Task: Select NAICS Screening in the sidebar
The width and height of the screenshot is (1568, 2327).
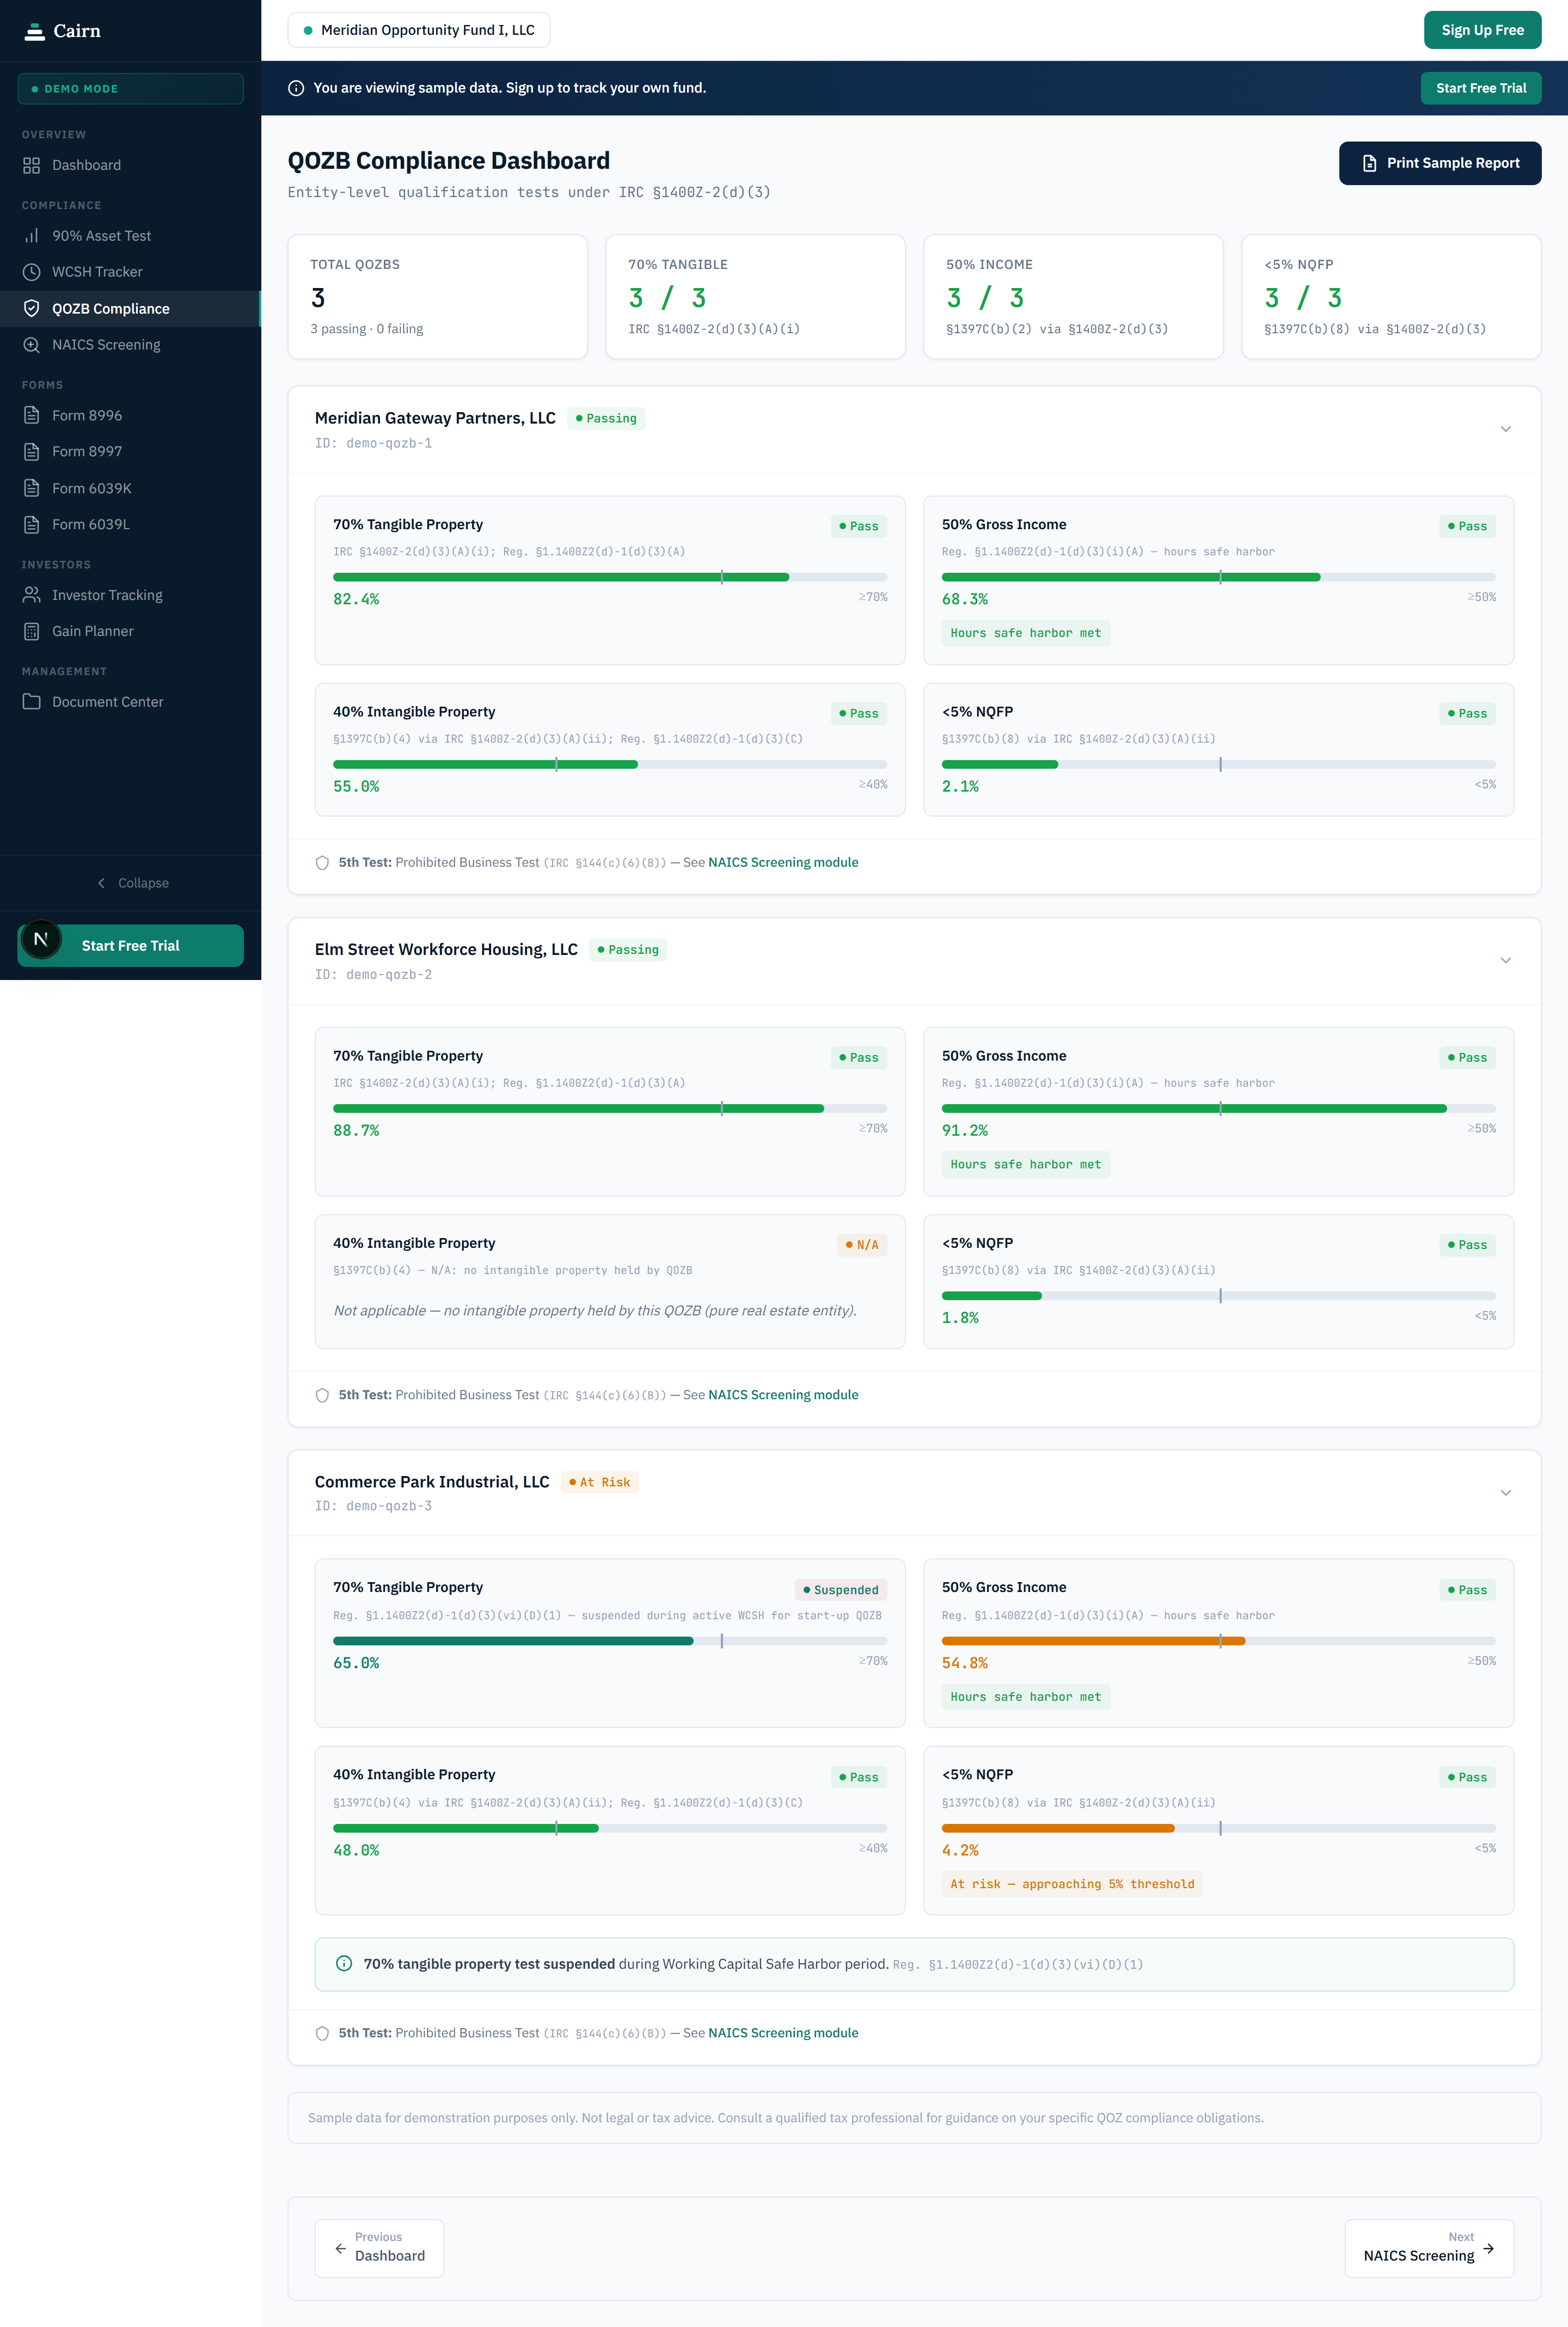Action: coord(130,345)
